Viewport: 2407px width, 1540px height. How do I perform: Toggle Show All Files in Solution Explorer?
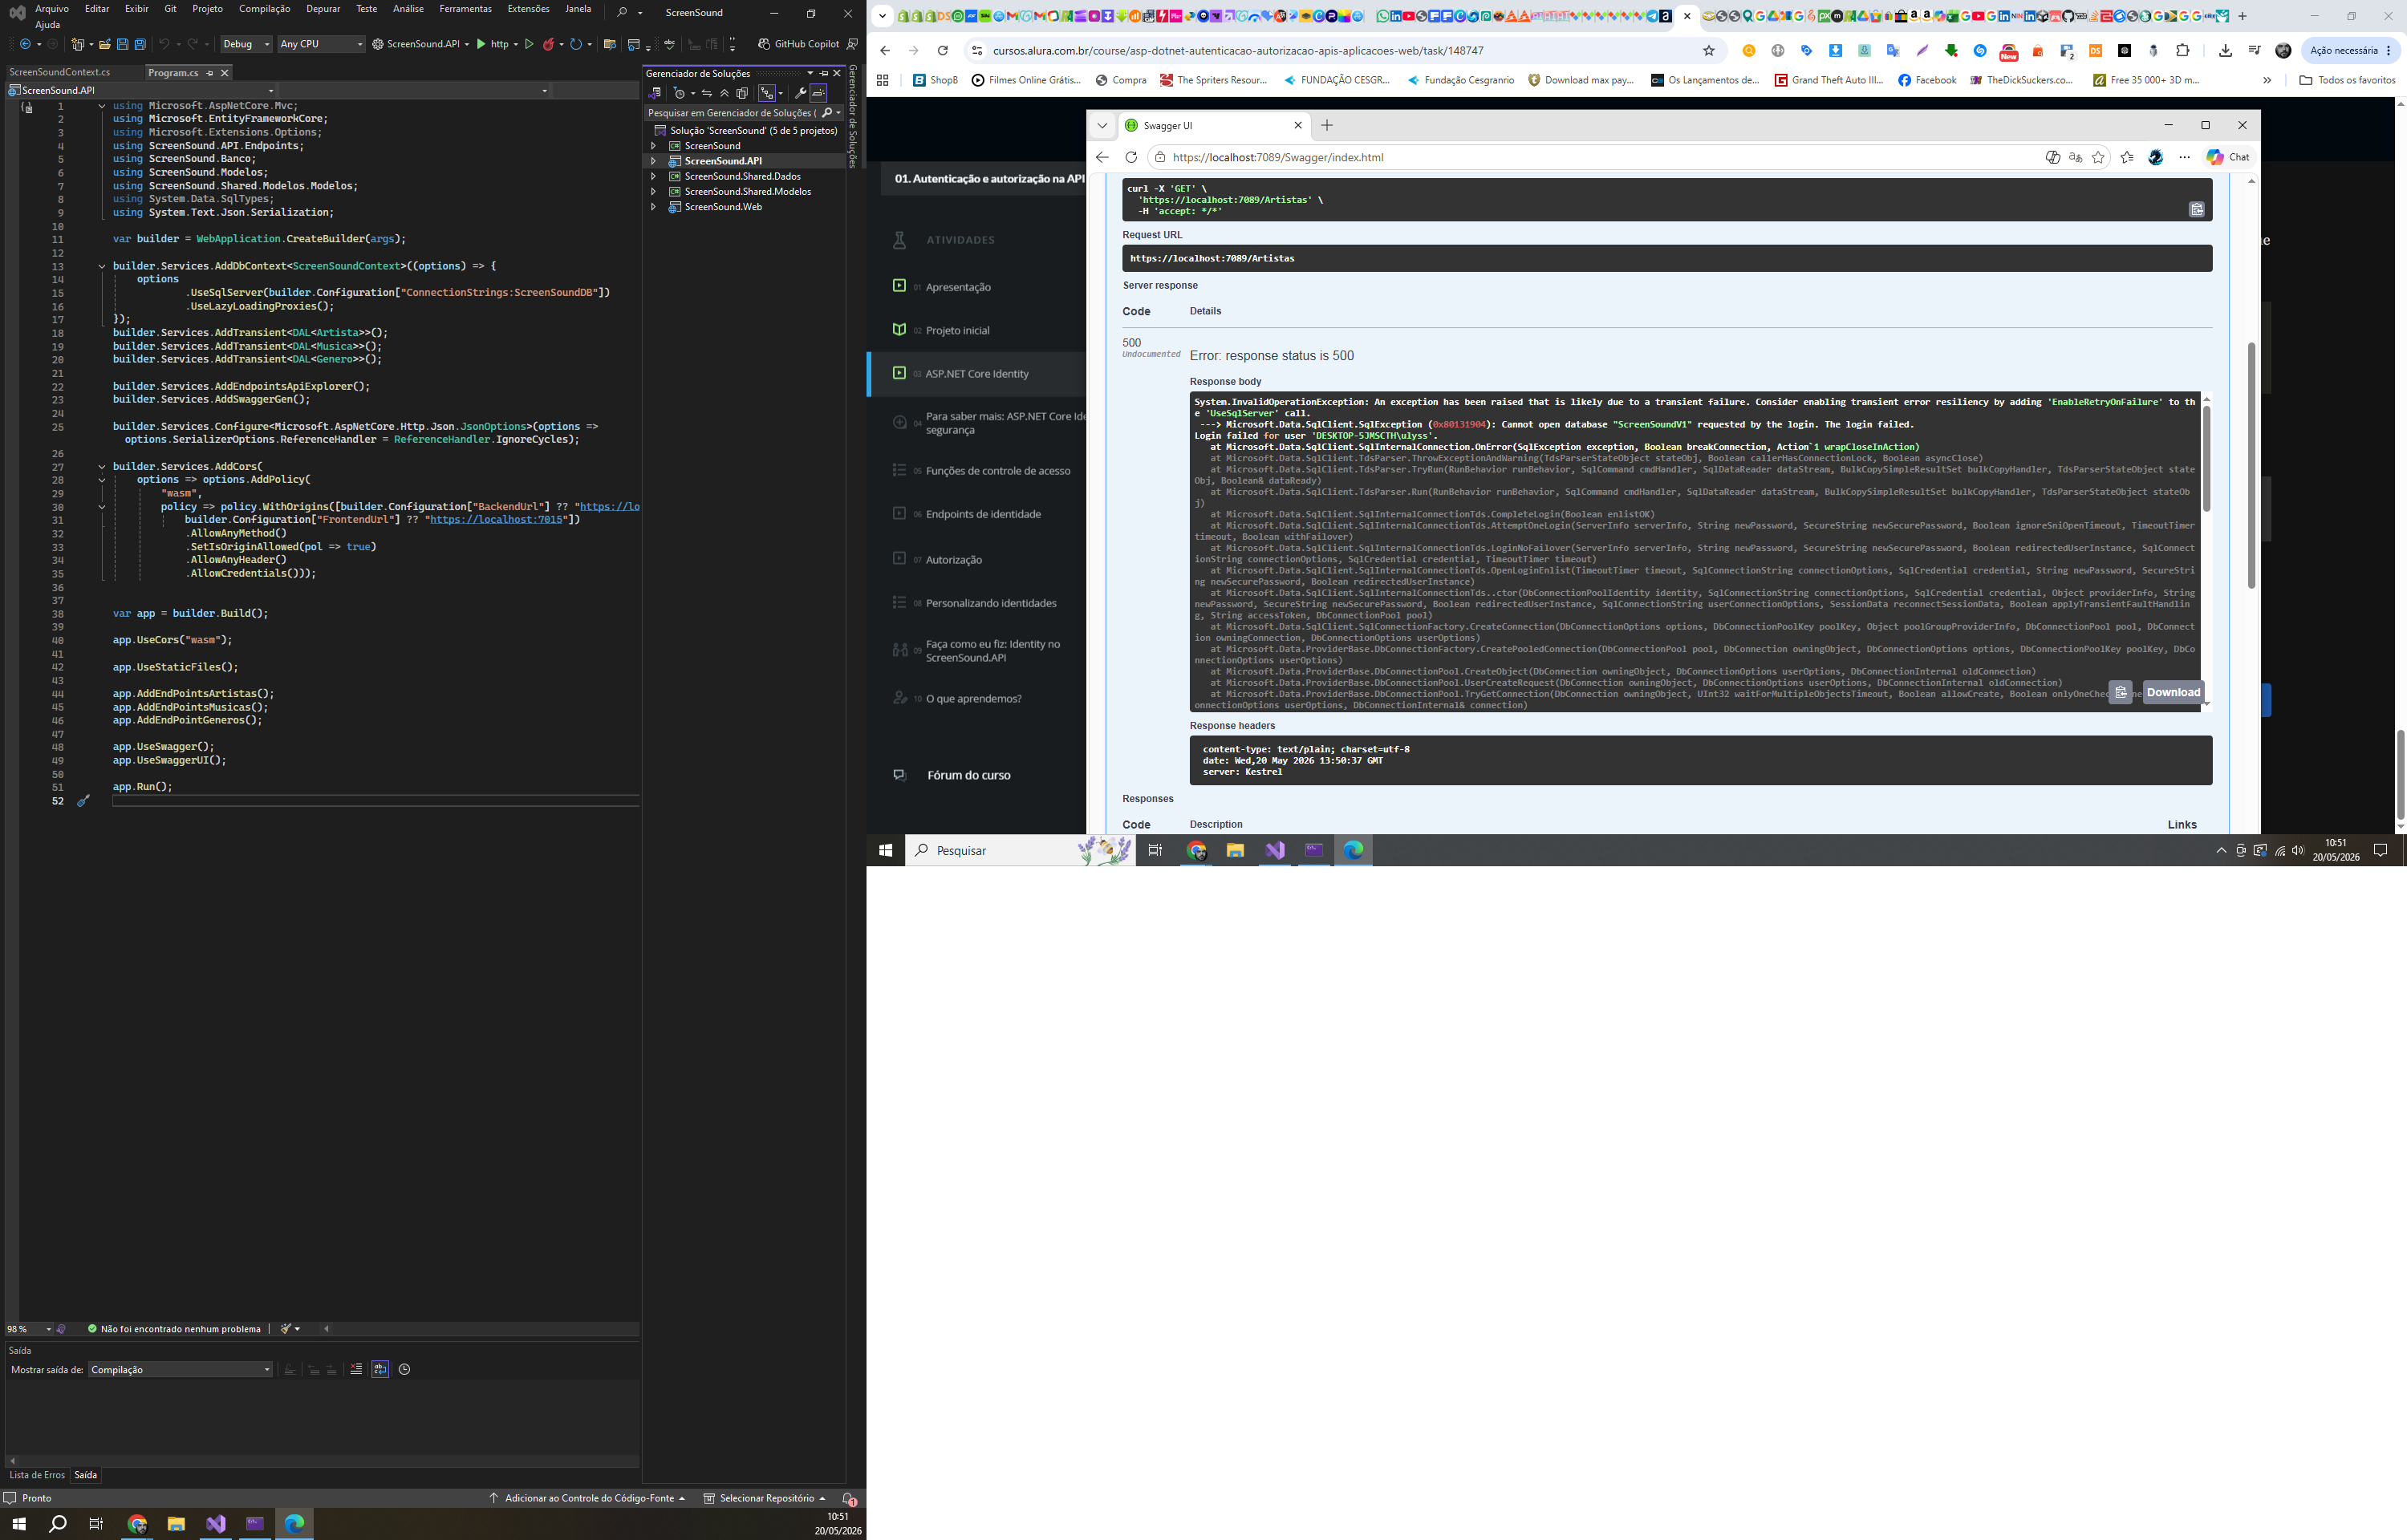(x=743, y=93)
